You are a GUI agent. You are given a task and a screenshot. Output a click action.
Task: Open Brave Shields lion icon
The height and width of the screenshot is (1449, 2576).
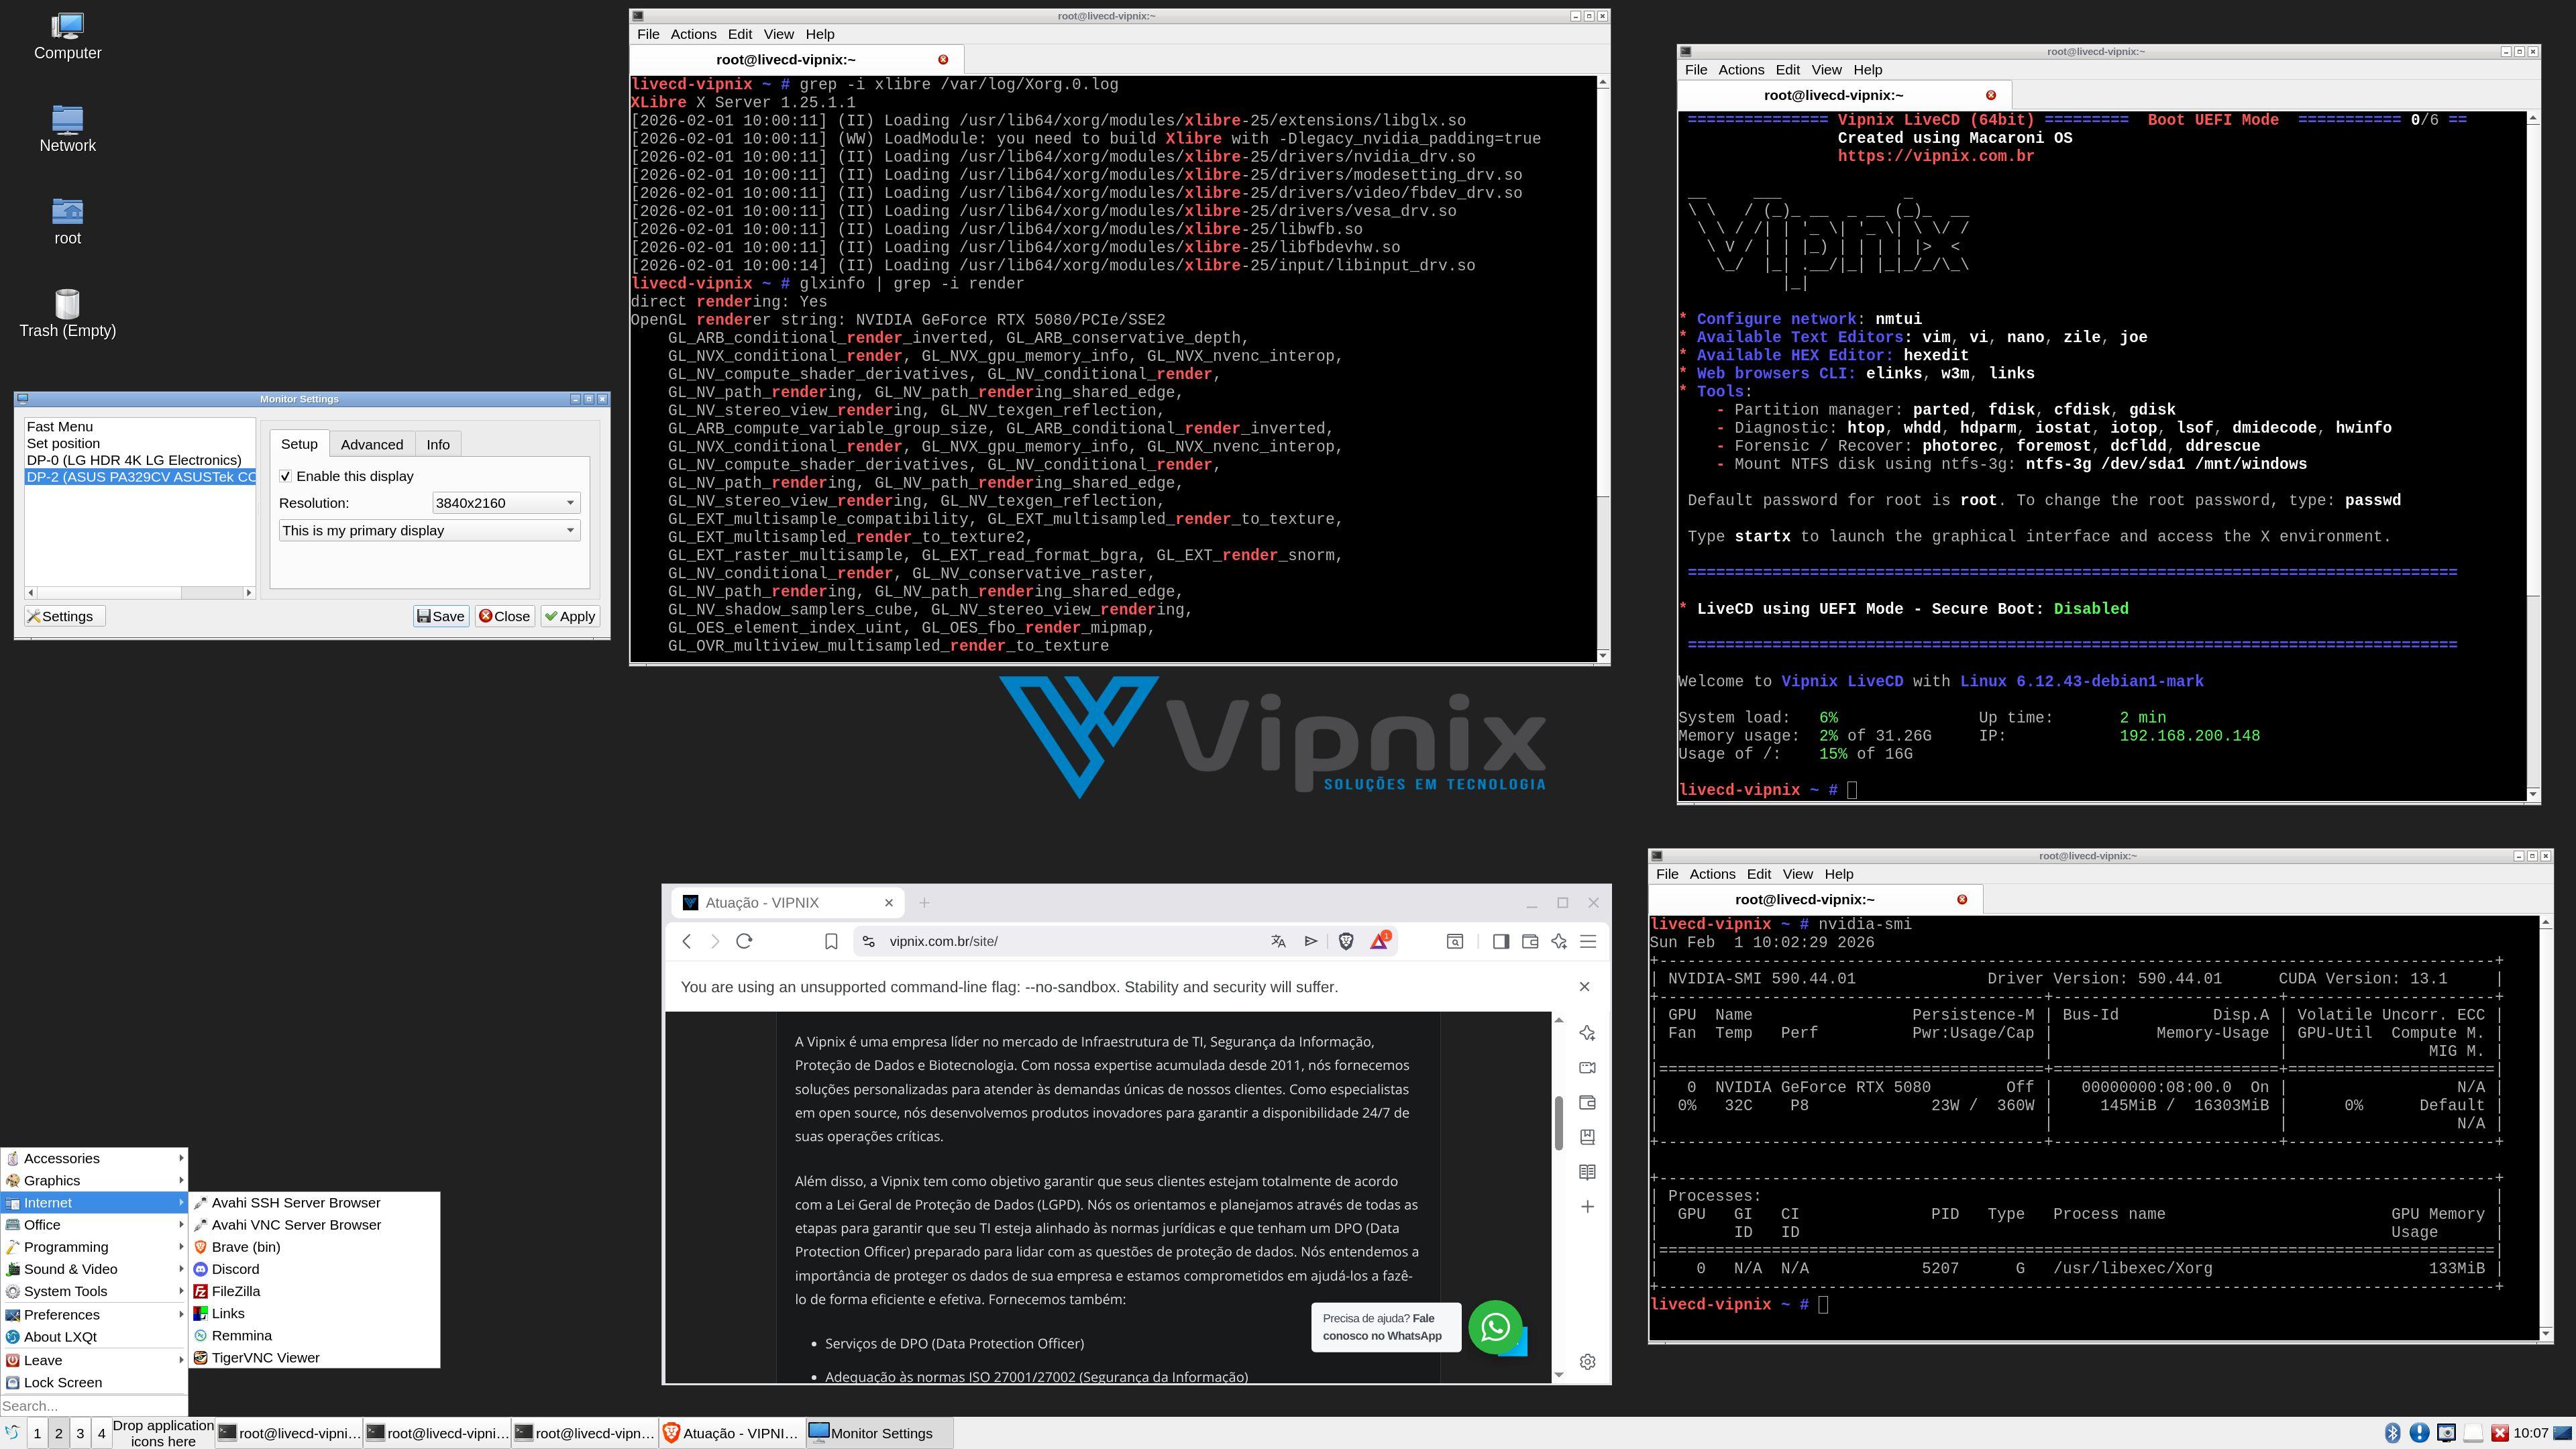point(1346,941)
